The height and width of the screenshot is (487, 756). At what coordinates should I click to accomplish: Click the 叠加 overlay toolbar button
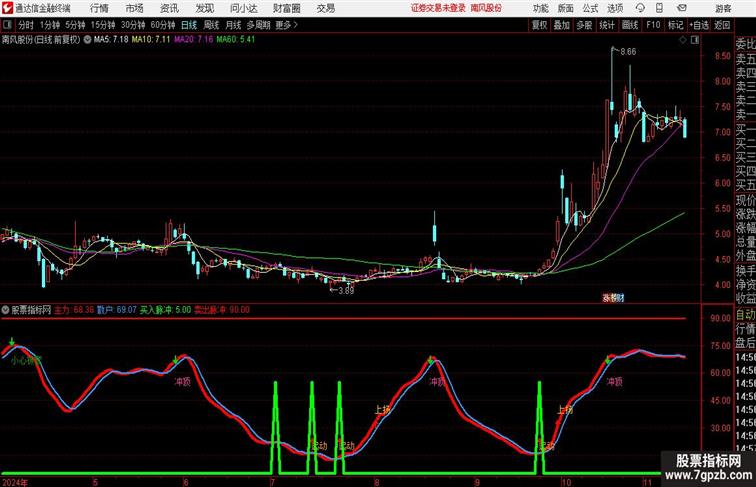[x=562, y=25]
